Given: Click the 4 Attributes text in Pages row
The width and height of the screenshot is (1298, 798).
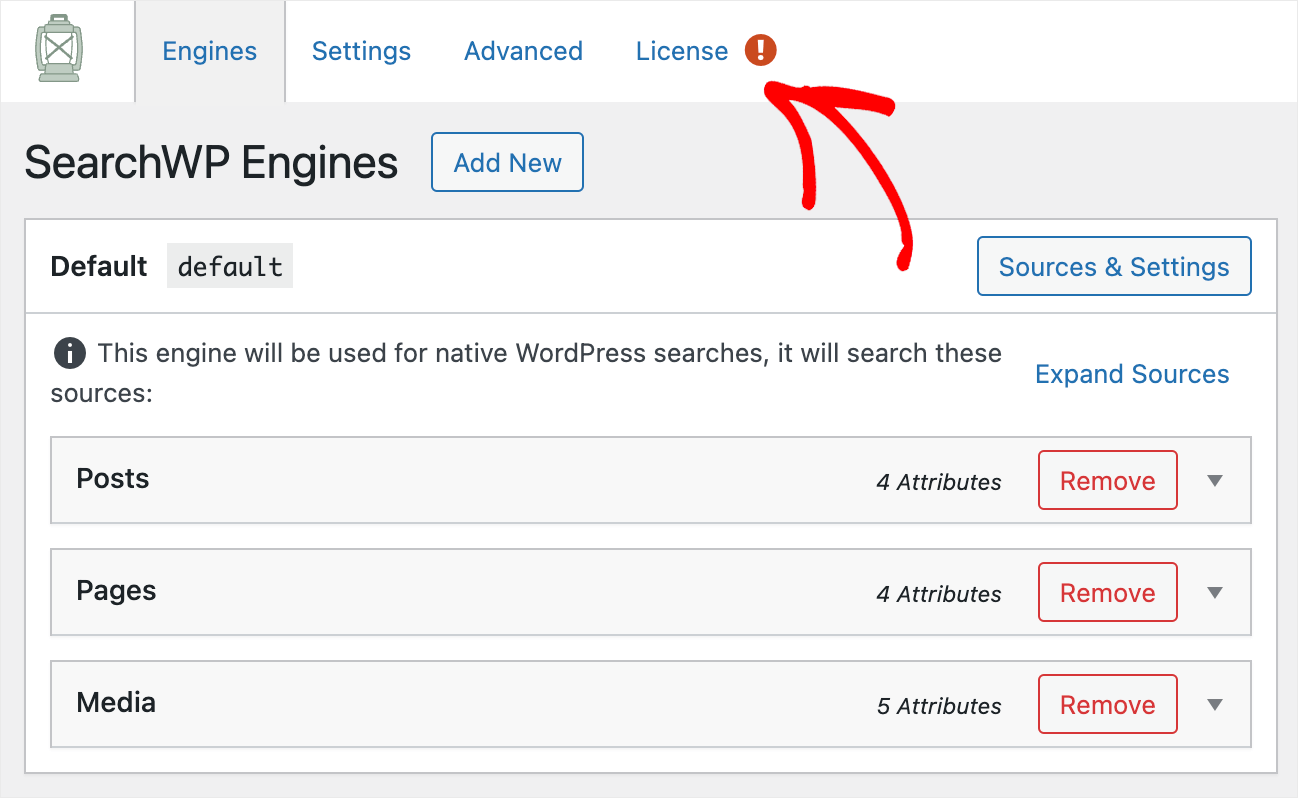Looking at the screenshot, I should (939, 594).
